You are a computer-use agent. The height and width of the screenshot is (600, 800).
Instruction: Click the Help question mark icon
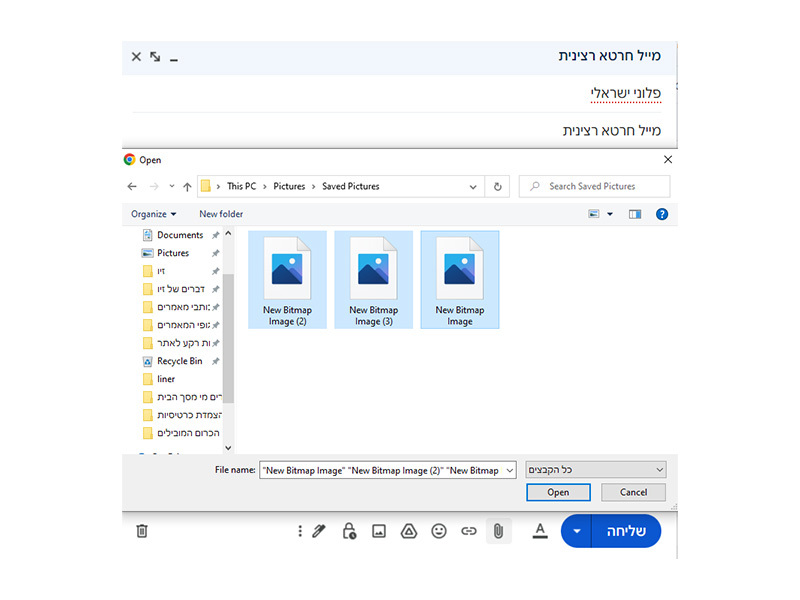pyautogui.click(x=662, y=214)
